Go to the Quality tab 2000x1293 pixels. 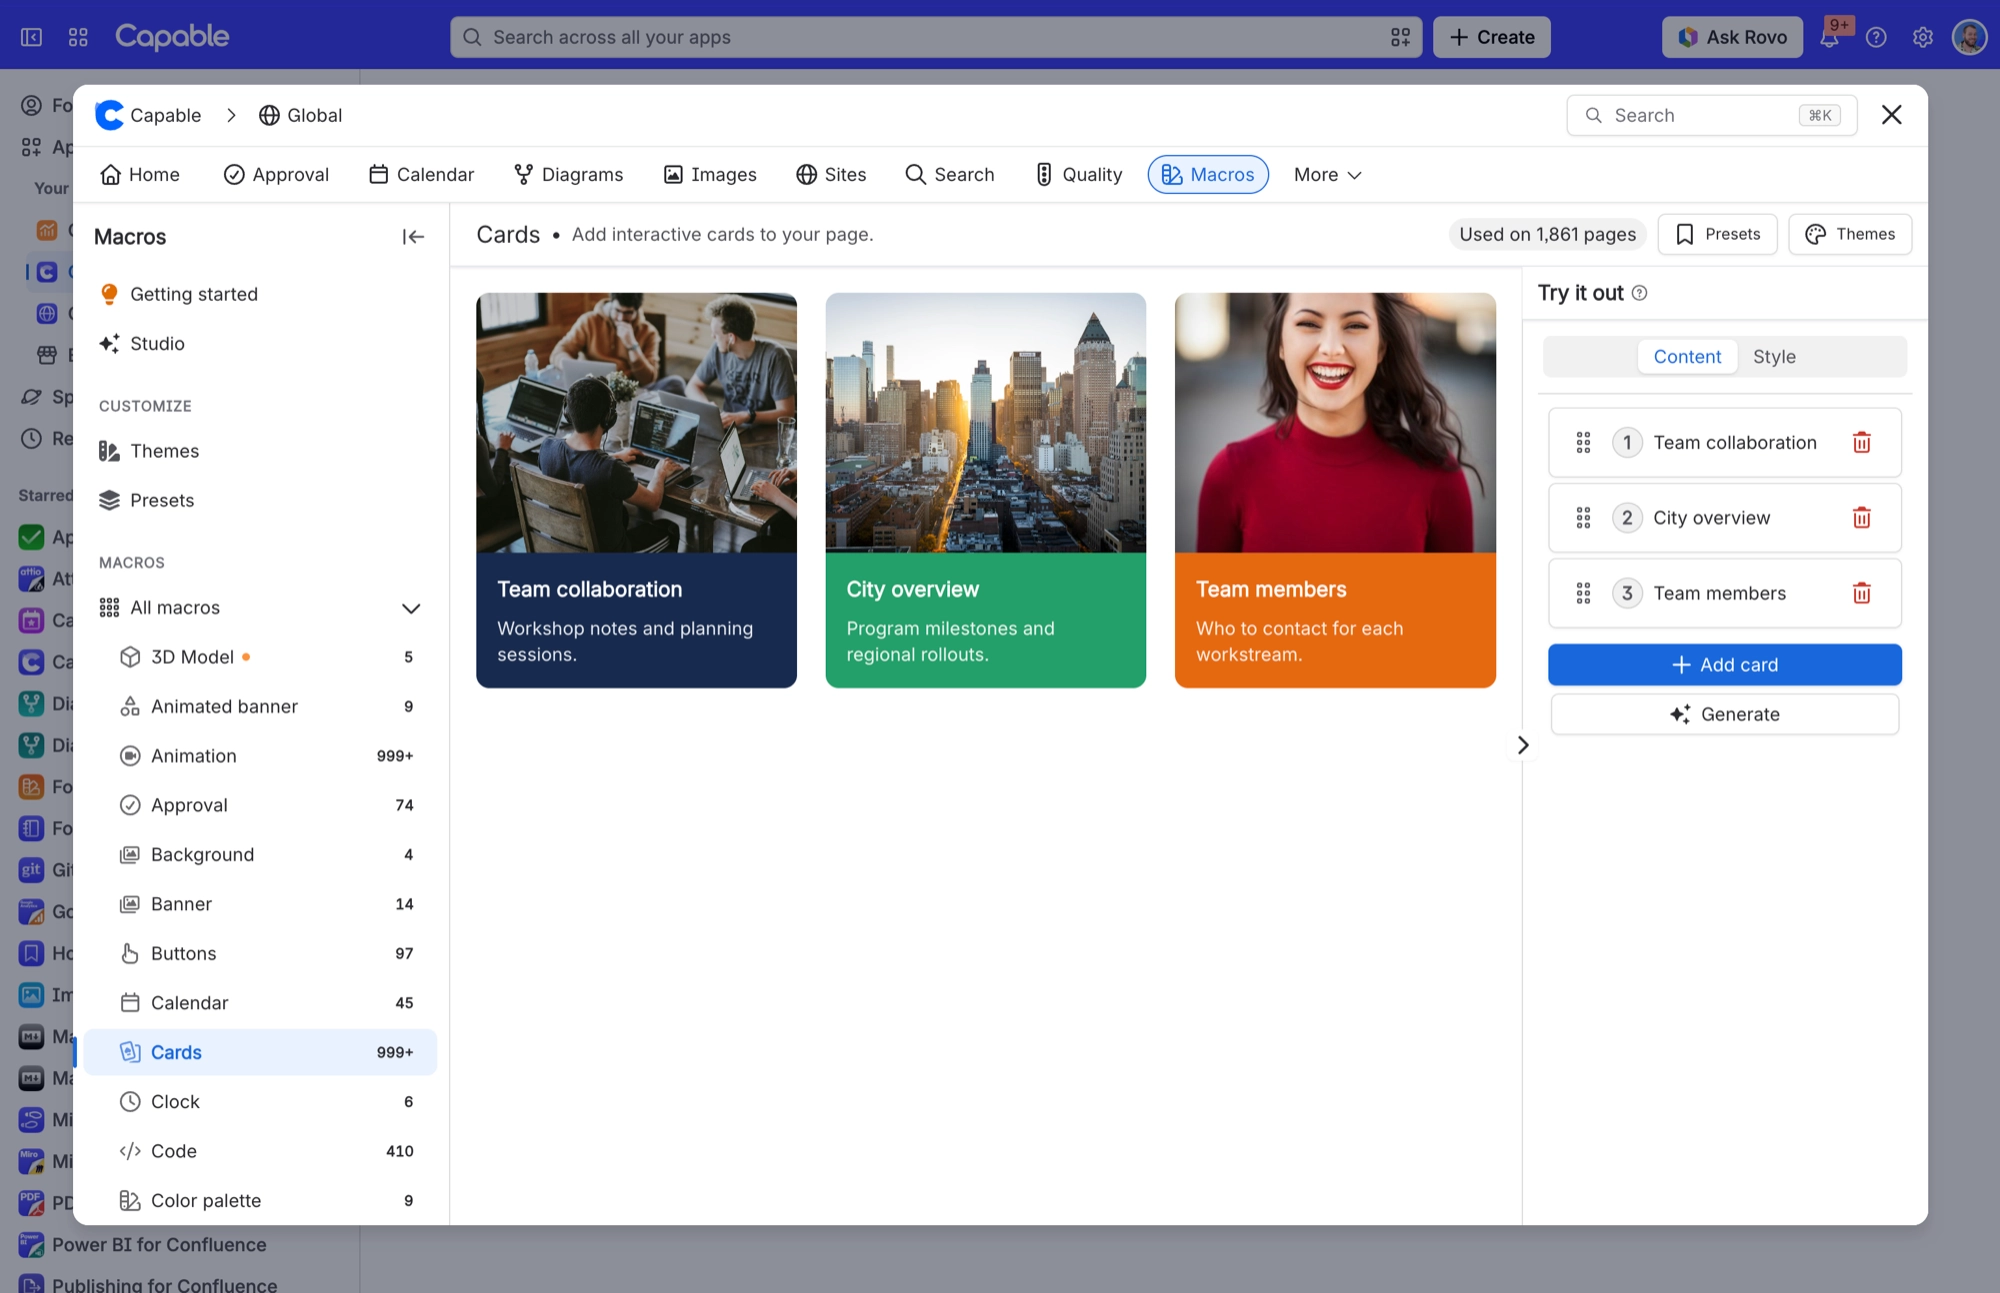(1078, 175)
